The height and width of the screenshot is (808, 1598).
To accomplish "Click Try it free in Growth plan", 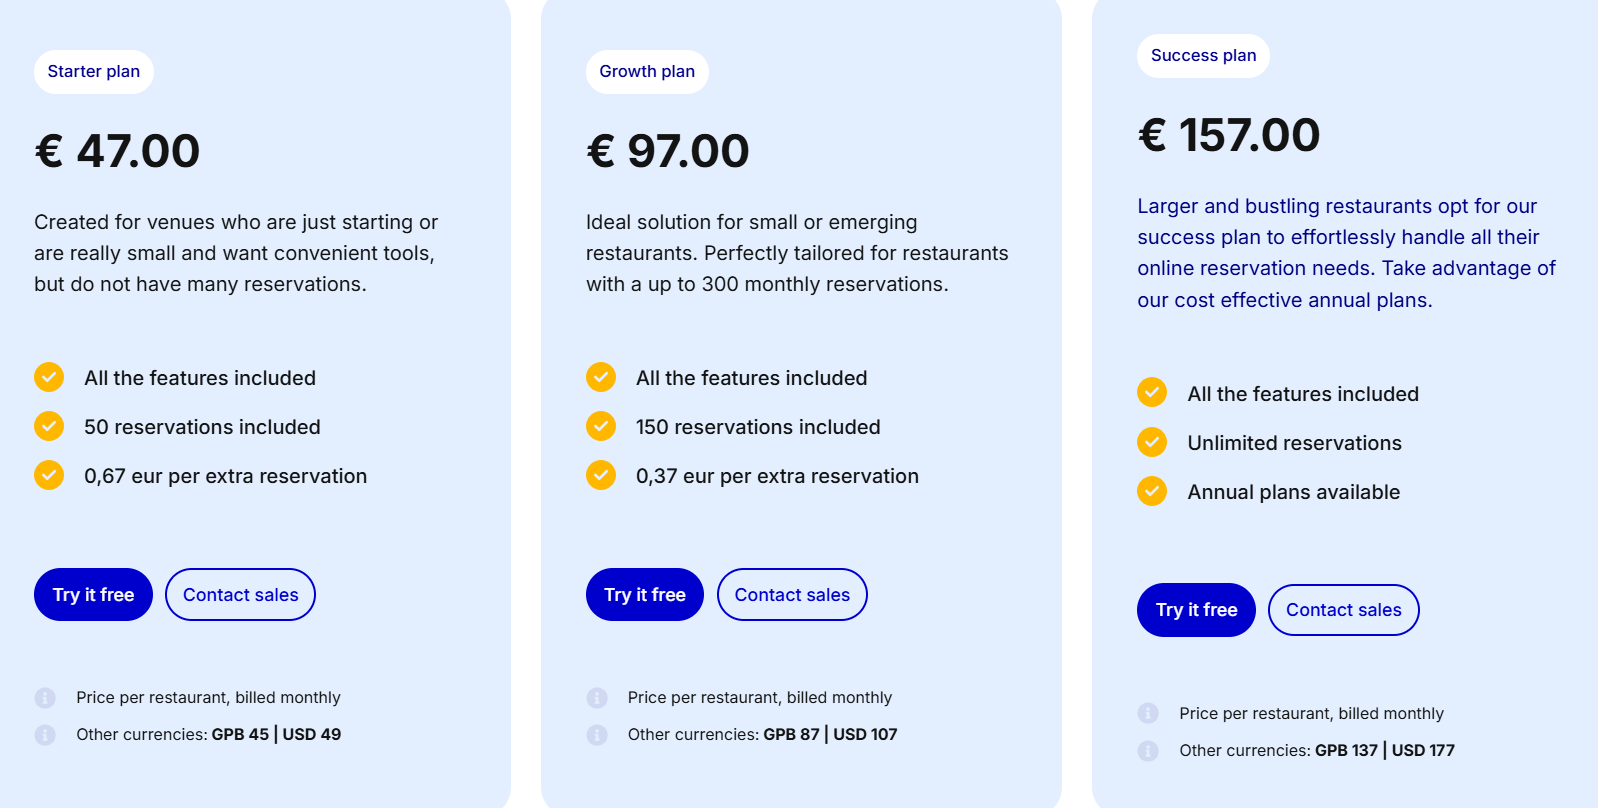I will coord(645,595).
